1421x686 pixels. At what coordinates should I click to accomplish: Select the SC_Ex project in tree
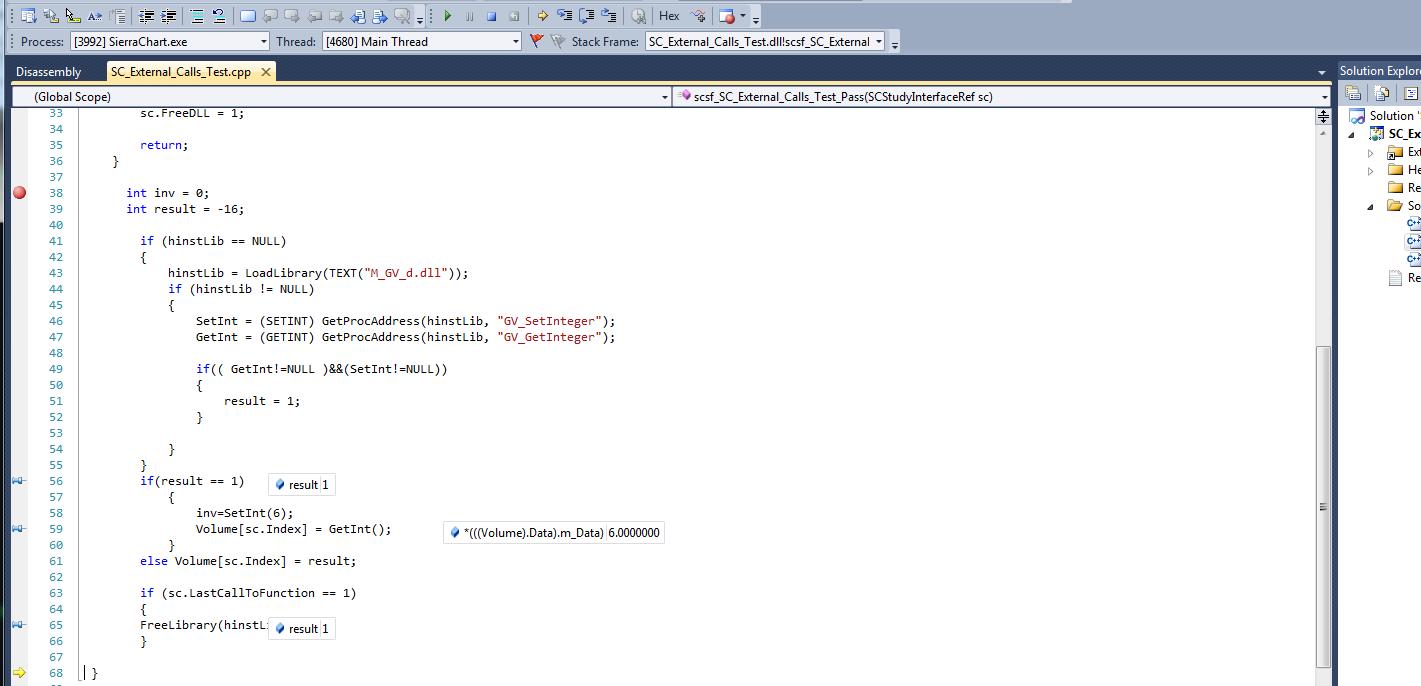(x=1404, y=134)
